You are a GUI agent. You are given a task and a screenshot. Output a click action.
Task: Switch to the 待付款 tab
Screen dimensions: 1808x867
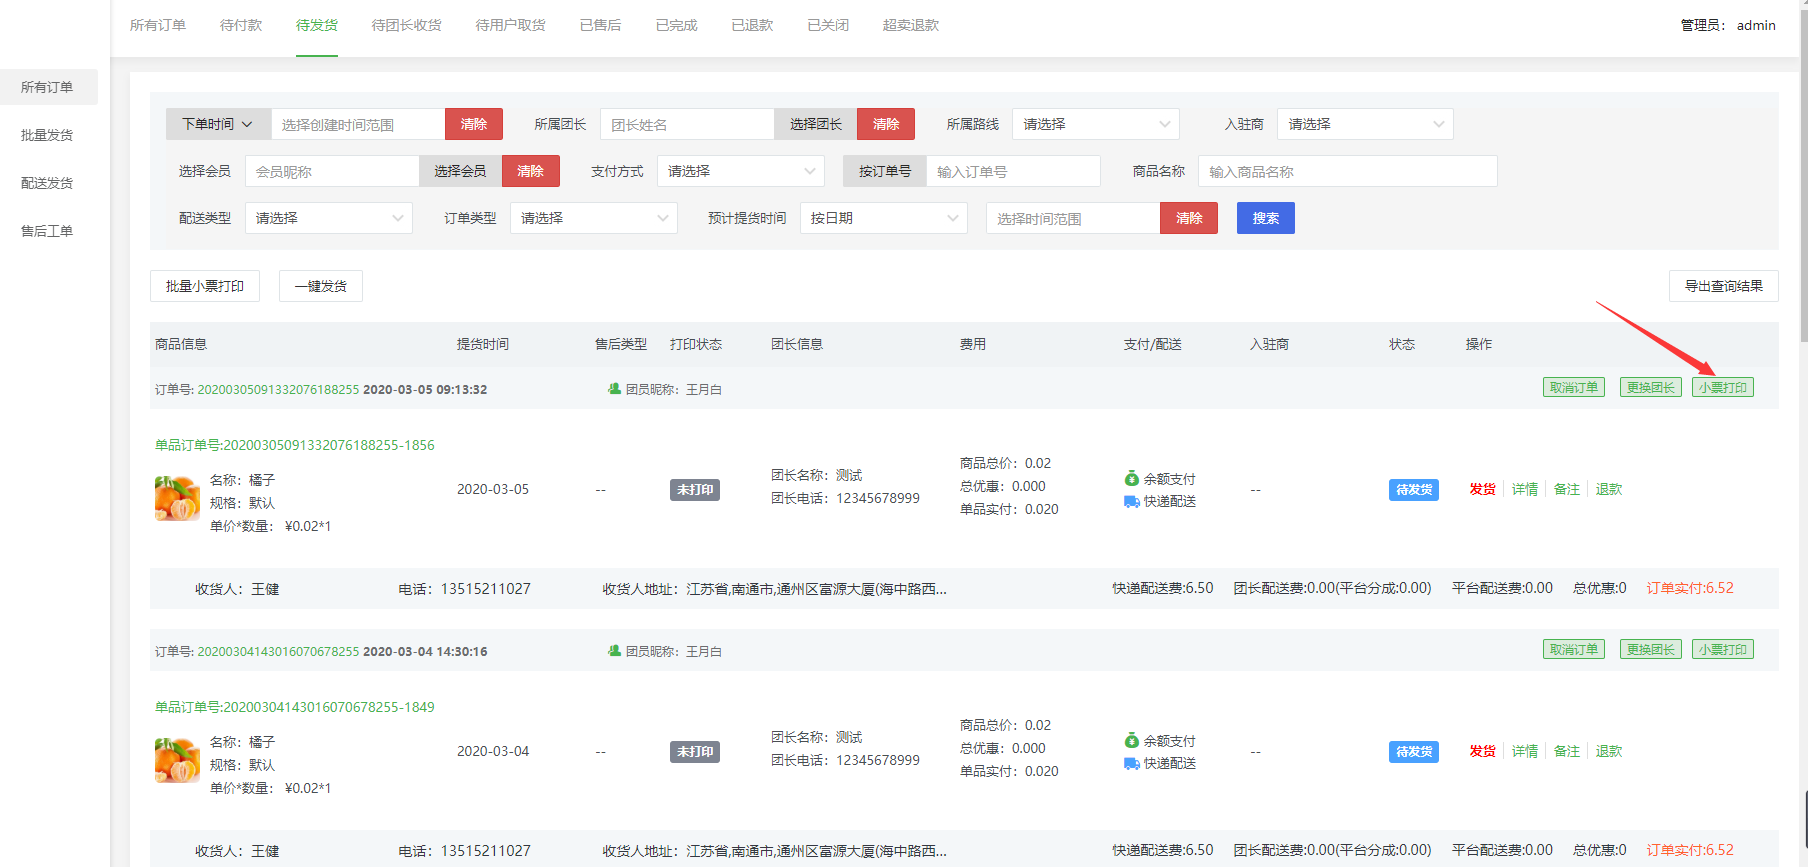pyautogui.click(x=241, y=25)
